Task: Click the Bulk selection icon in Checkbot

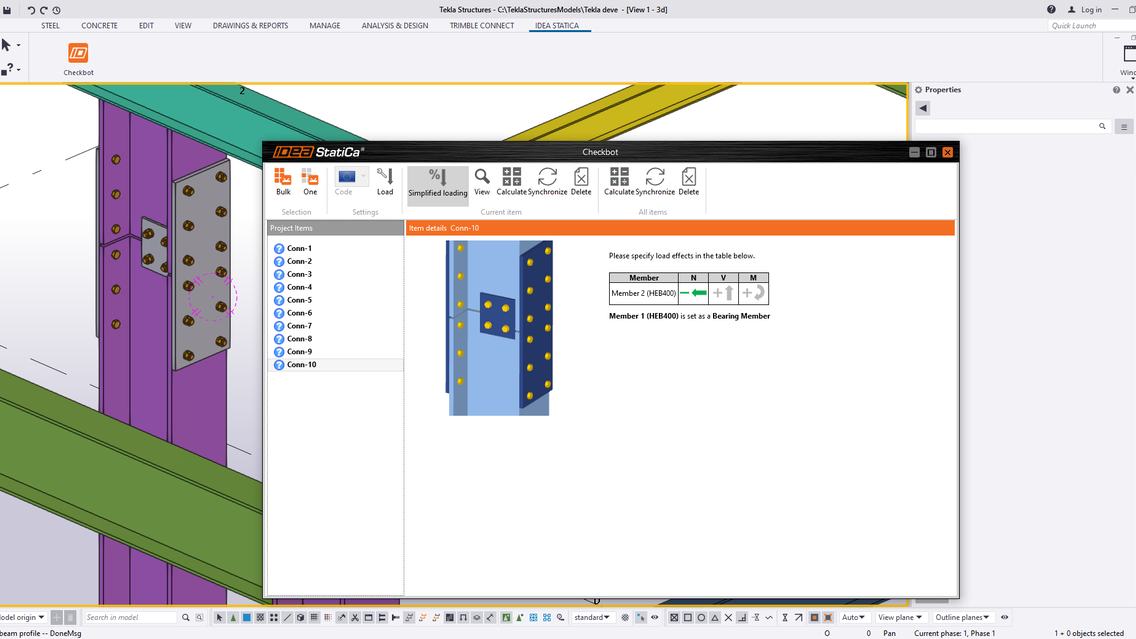Action: (x=283, y=182)
